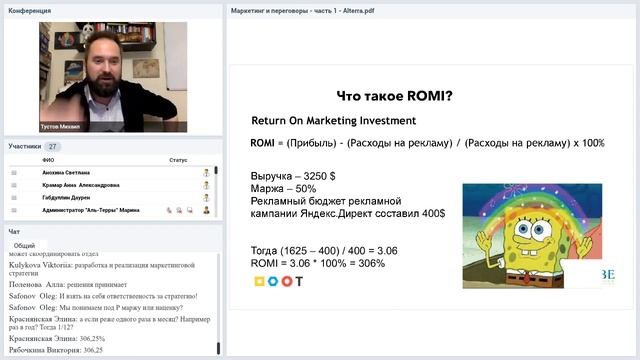Select participant name Анохина Светлана

(66, 173)
